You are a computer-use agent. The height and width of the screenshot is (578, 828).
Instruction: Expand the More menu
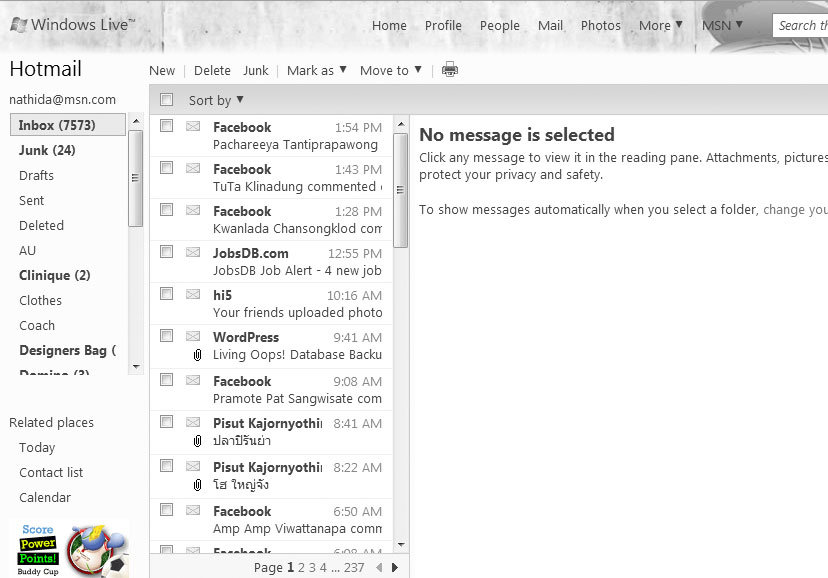[x=661, y=25]
